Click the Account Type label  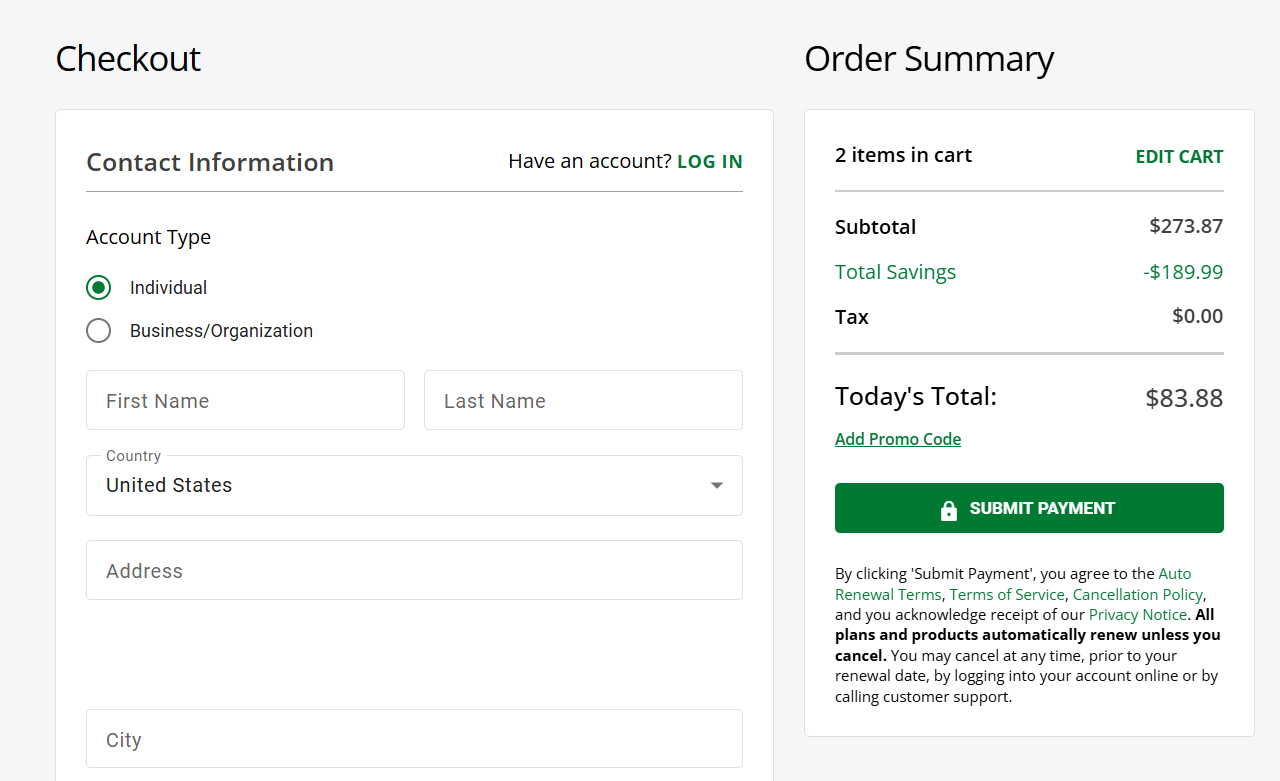click(x=148, y=237)
